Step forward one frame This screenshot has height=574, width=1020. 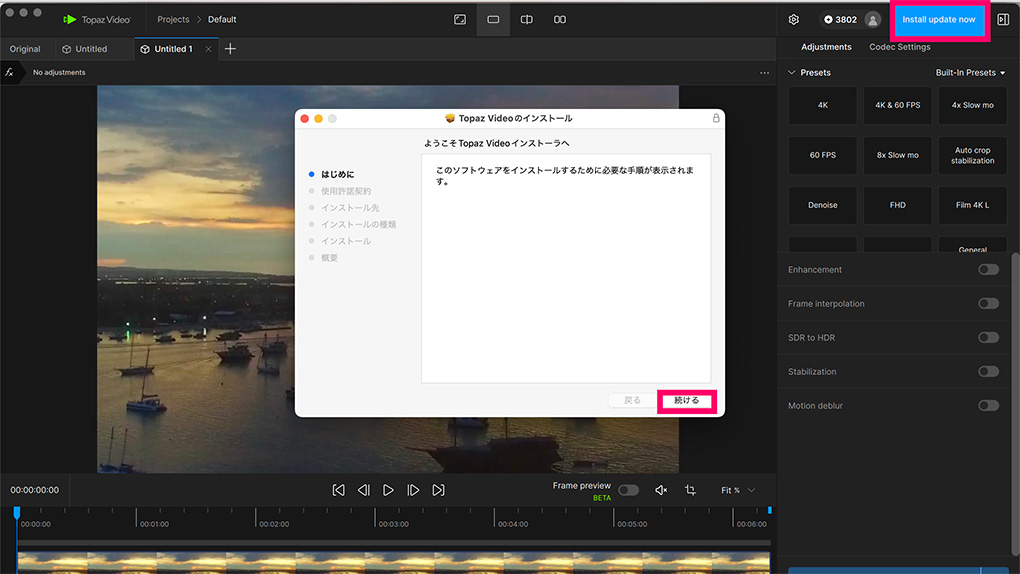coord(413,490)
